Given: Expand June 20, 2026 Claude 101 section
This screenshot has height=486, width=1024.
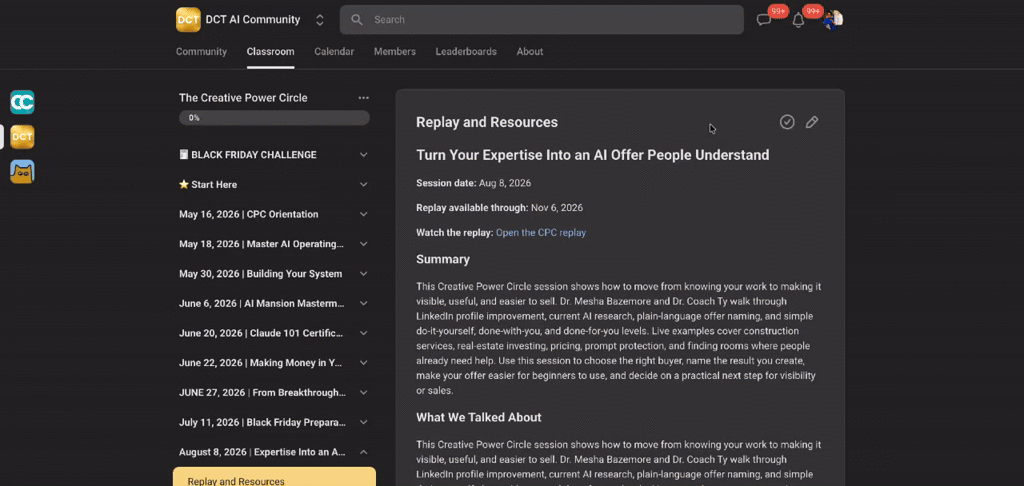Looking at the screenshot, I should point(274,333).
